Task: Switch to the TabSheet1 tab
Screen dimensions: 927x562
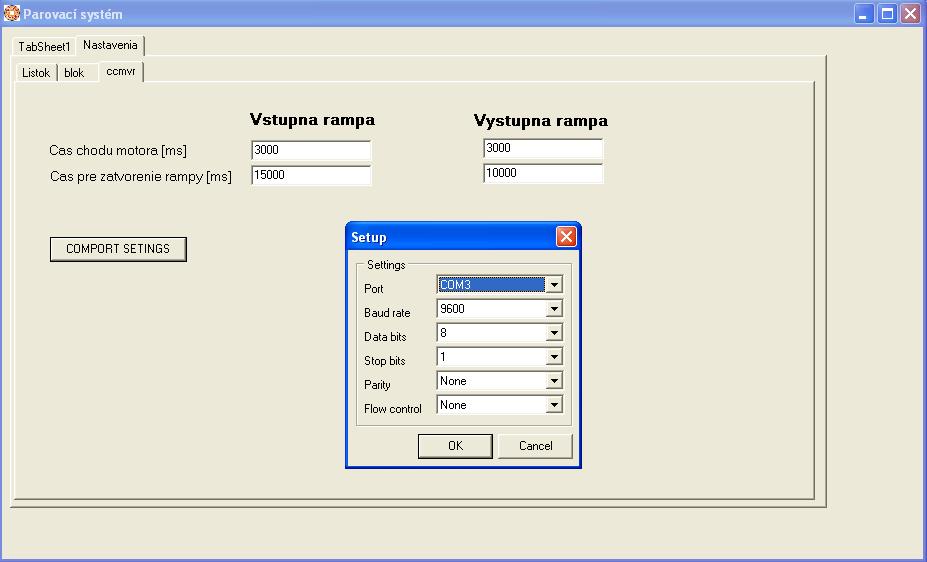Action: [44, 47]
